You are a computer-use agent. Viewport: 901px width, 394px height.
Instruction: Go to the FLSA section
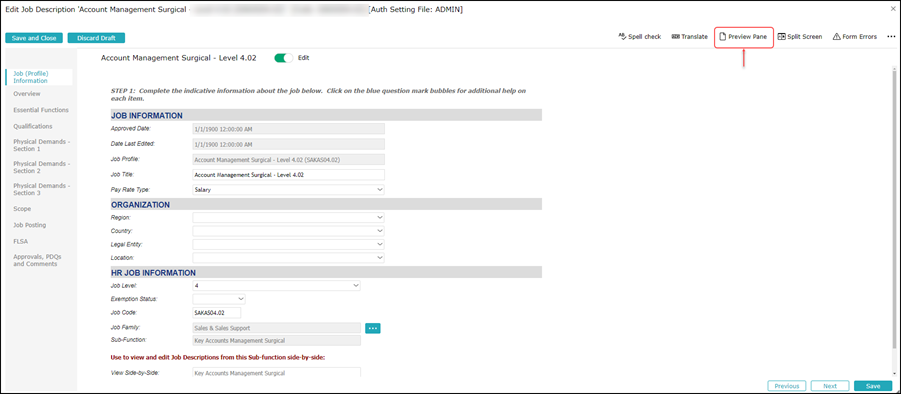coord(20,242)
